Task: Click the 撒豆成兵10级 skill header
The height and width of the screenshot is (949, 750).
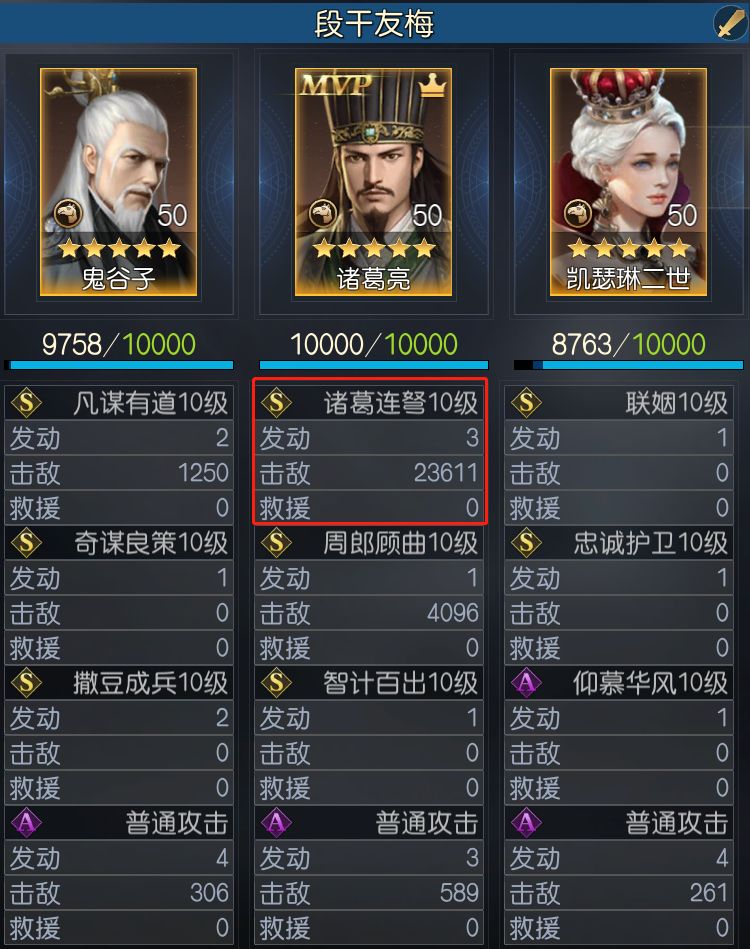Action: click(x=119, y=683)
